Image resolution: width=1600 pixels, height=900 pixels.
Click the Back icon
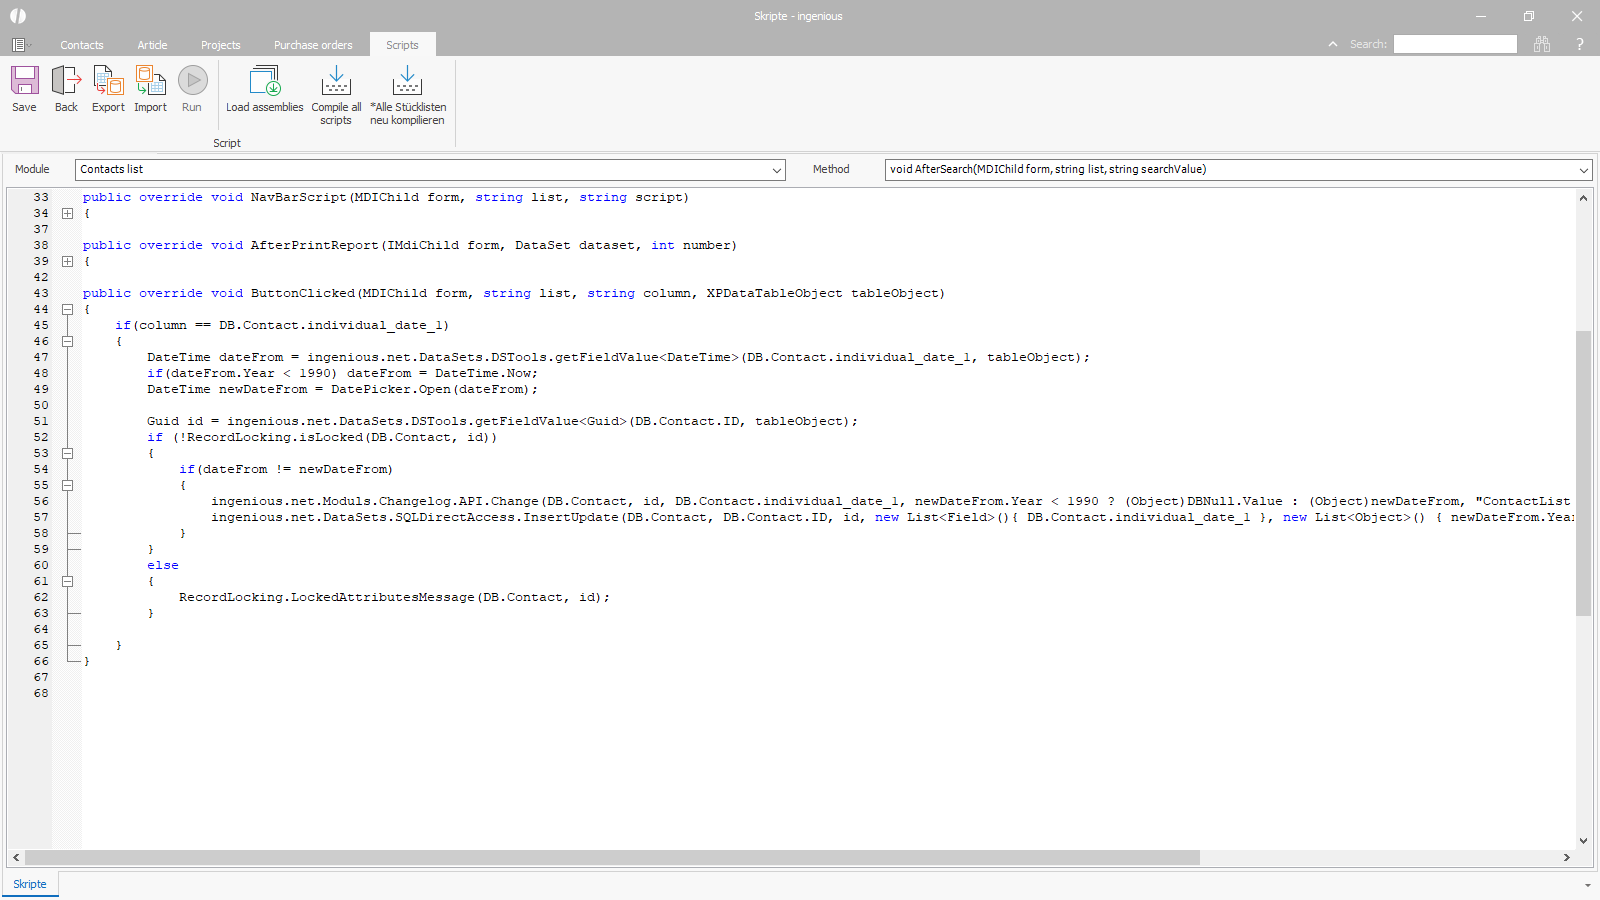pyautogui.click(x=66, y=82)
